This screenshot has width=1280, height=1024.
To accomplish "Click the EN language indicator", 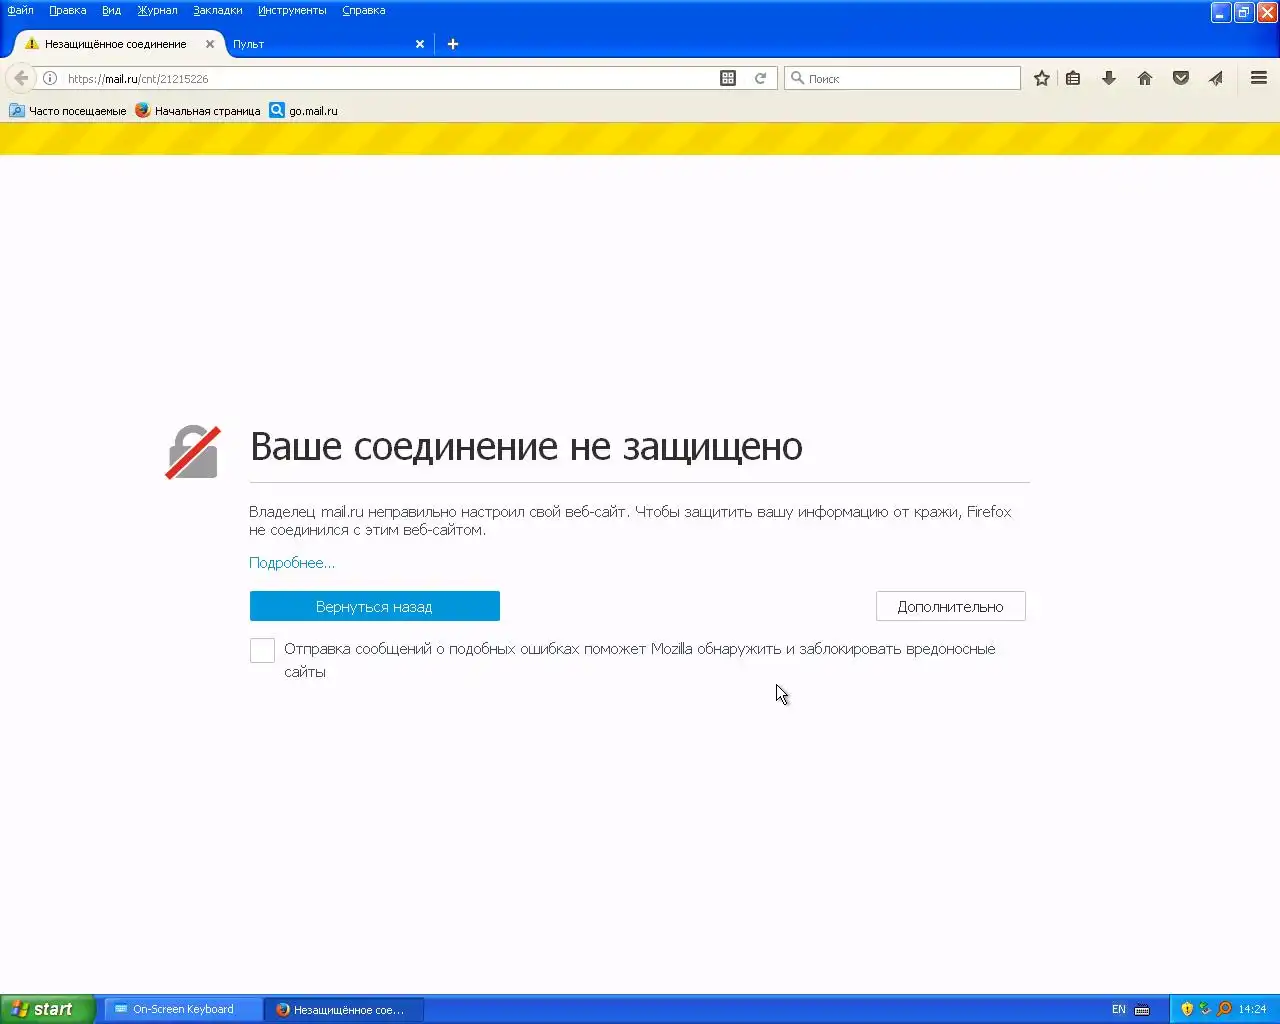I will point(1119,1009).
